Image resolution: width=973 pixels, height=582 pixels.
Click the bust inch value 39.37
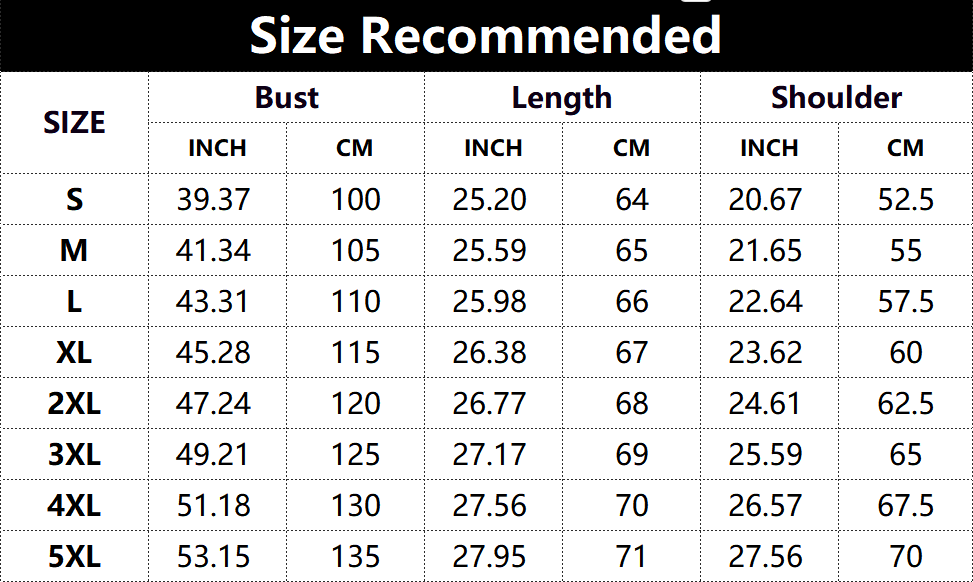pyautogui.click(x=213, y=199)
